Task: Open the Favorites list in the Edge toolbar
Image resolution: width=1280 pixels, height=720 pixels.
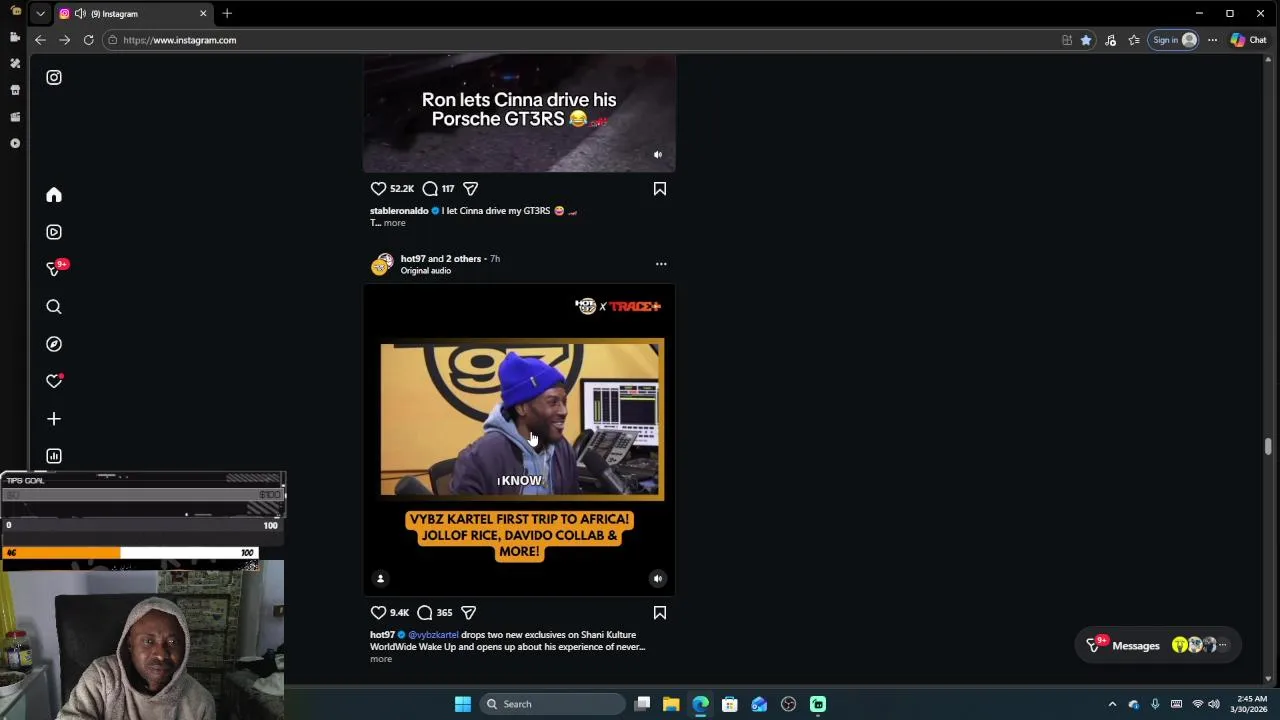Action: [x=1134, y=40]
